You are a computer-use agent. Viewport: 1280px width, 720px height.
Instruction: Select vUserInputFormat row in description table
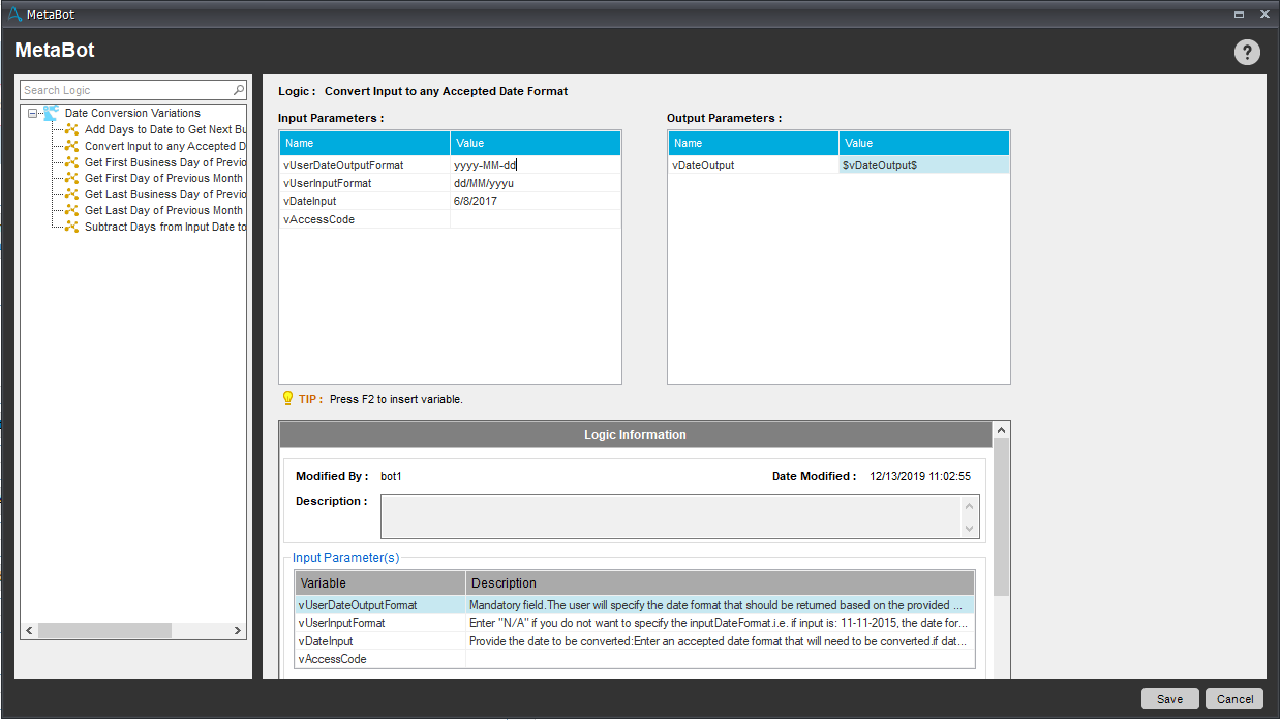point(635,623)
